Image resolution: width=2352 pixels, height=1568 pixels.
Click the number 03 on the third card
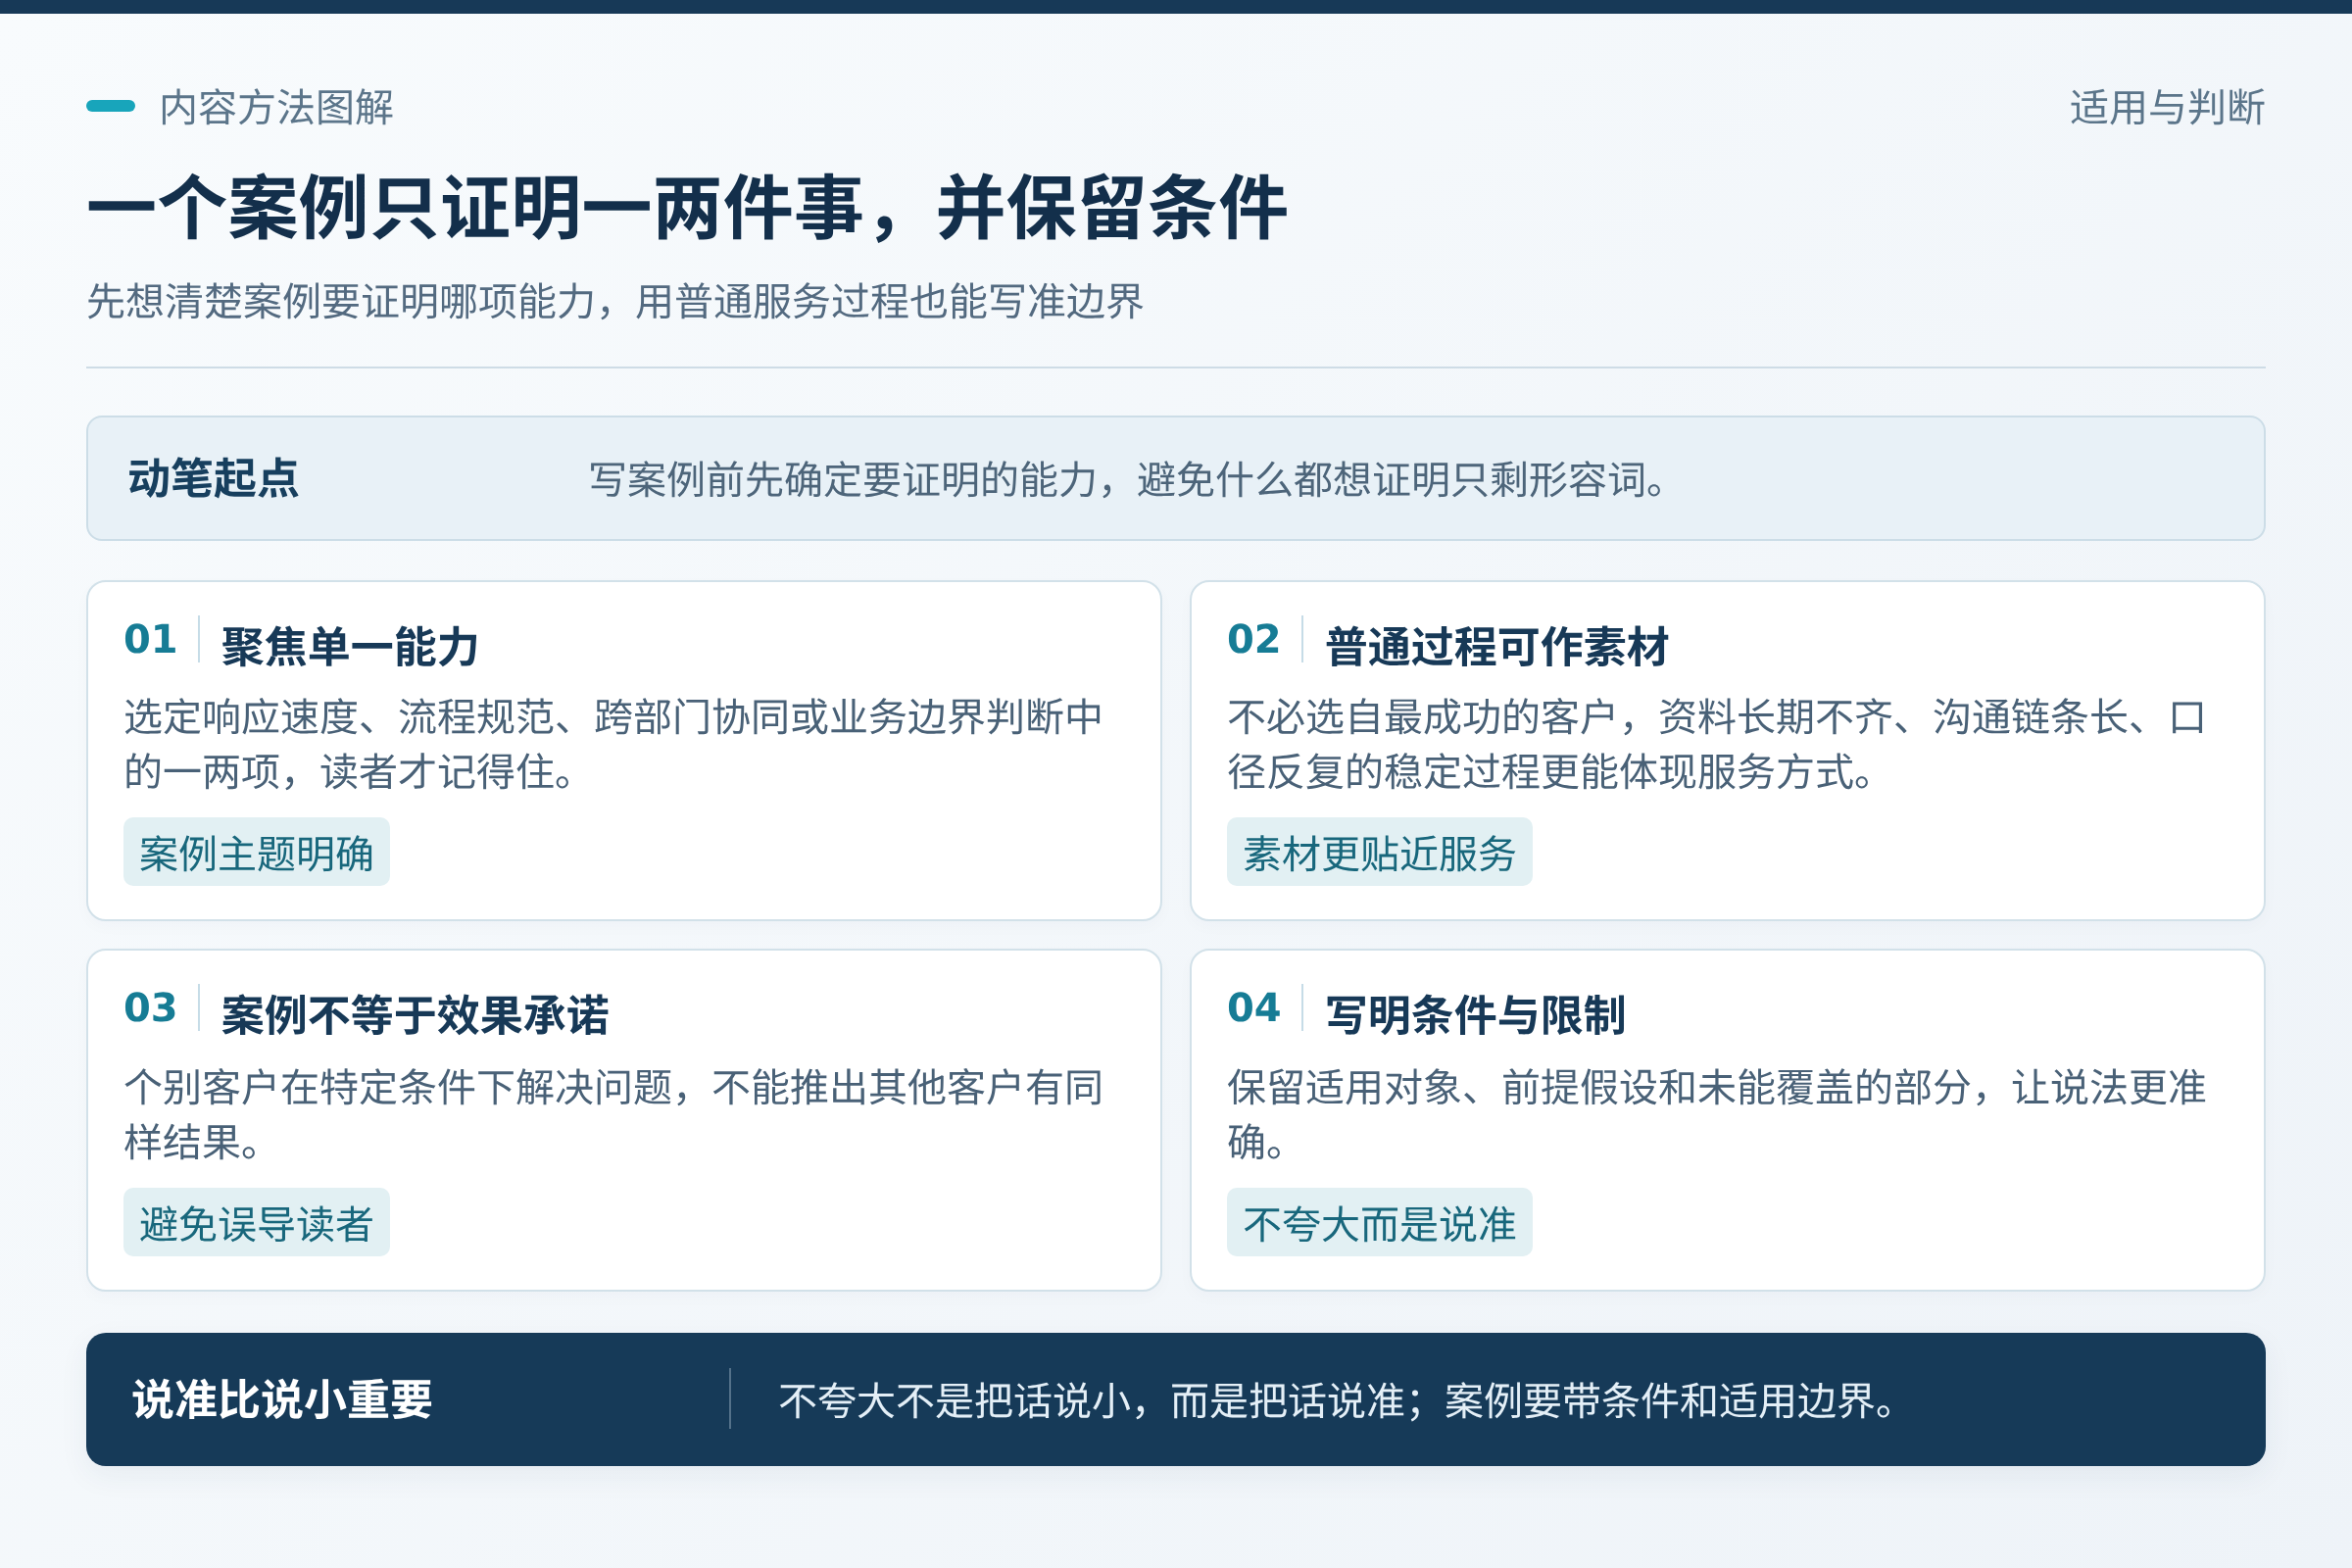pos(150,1007)
